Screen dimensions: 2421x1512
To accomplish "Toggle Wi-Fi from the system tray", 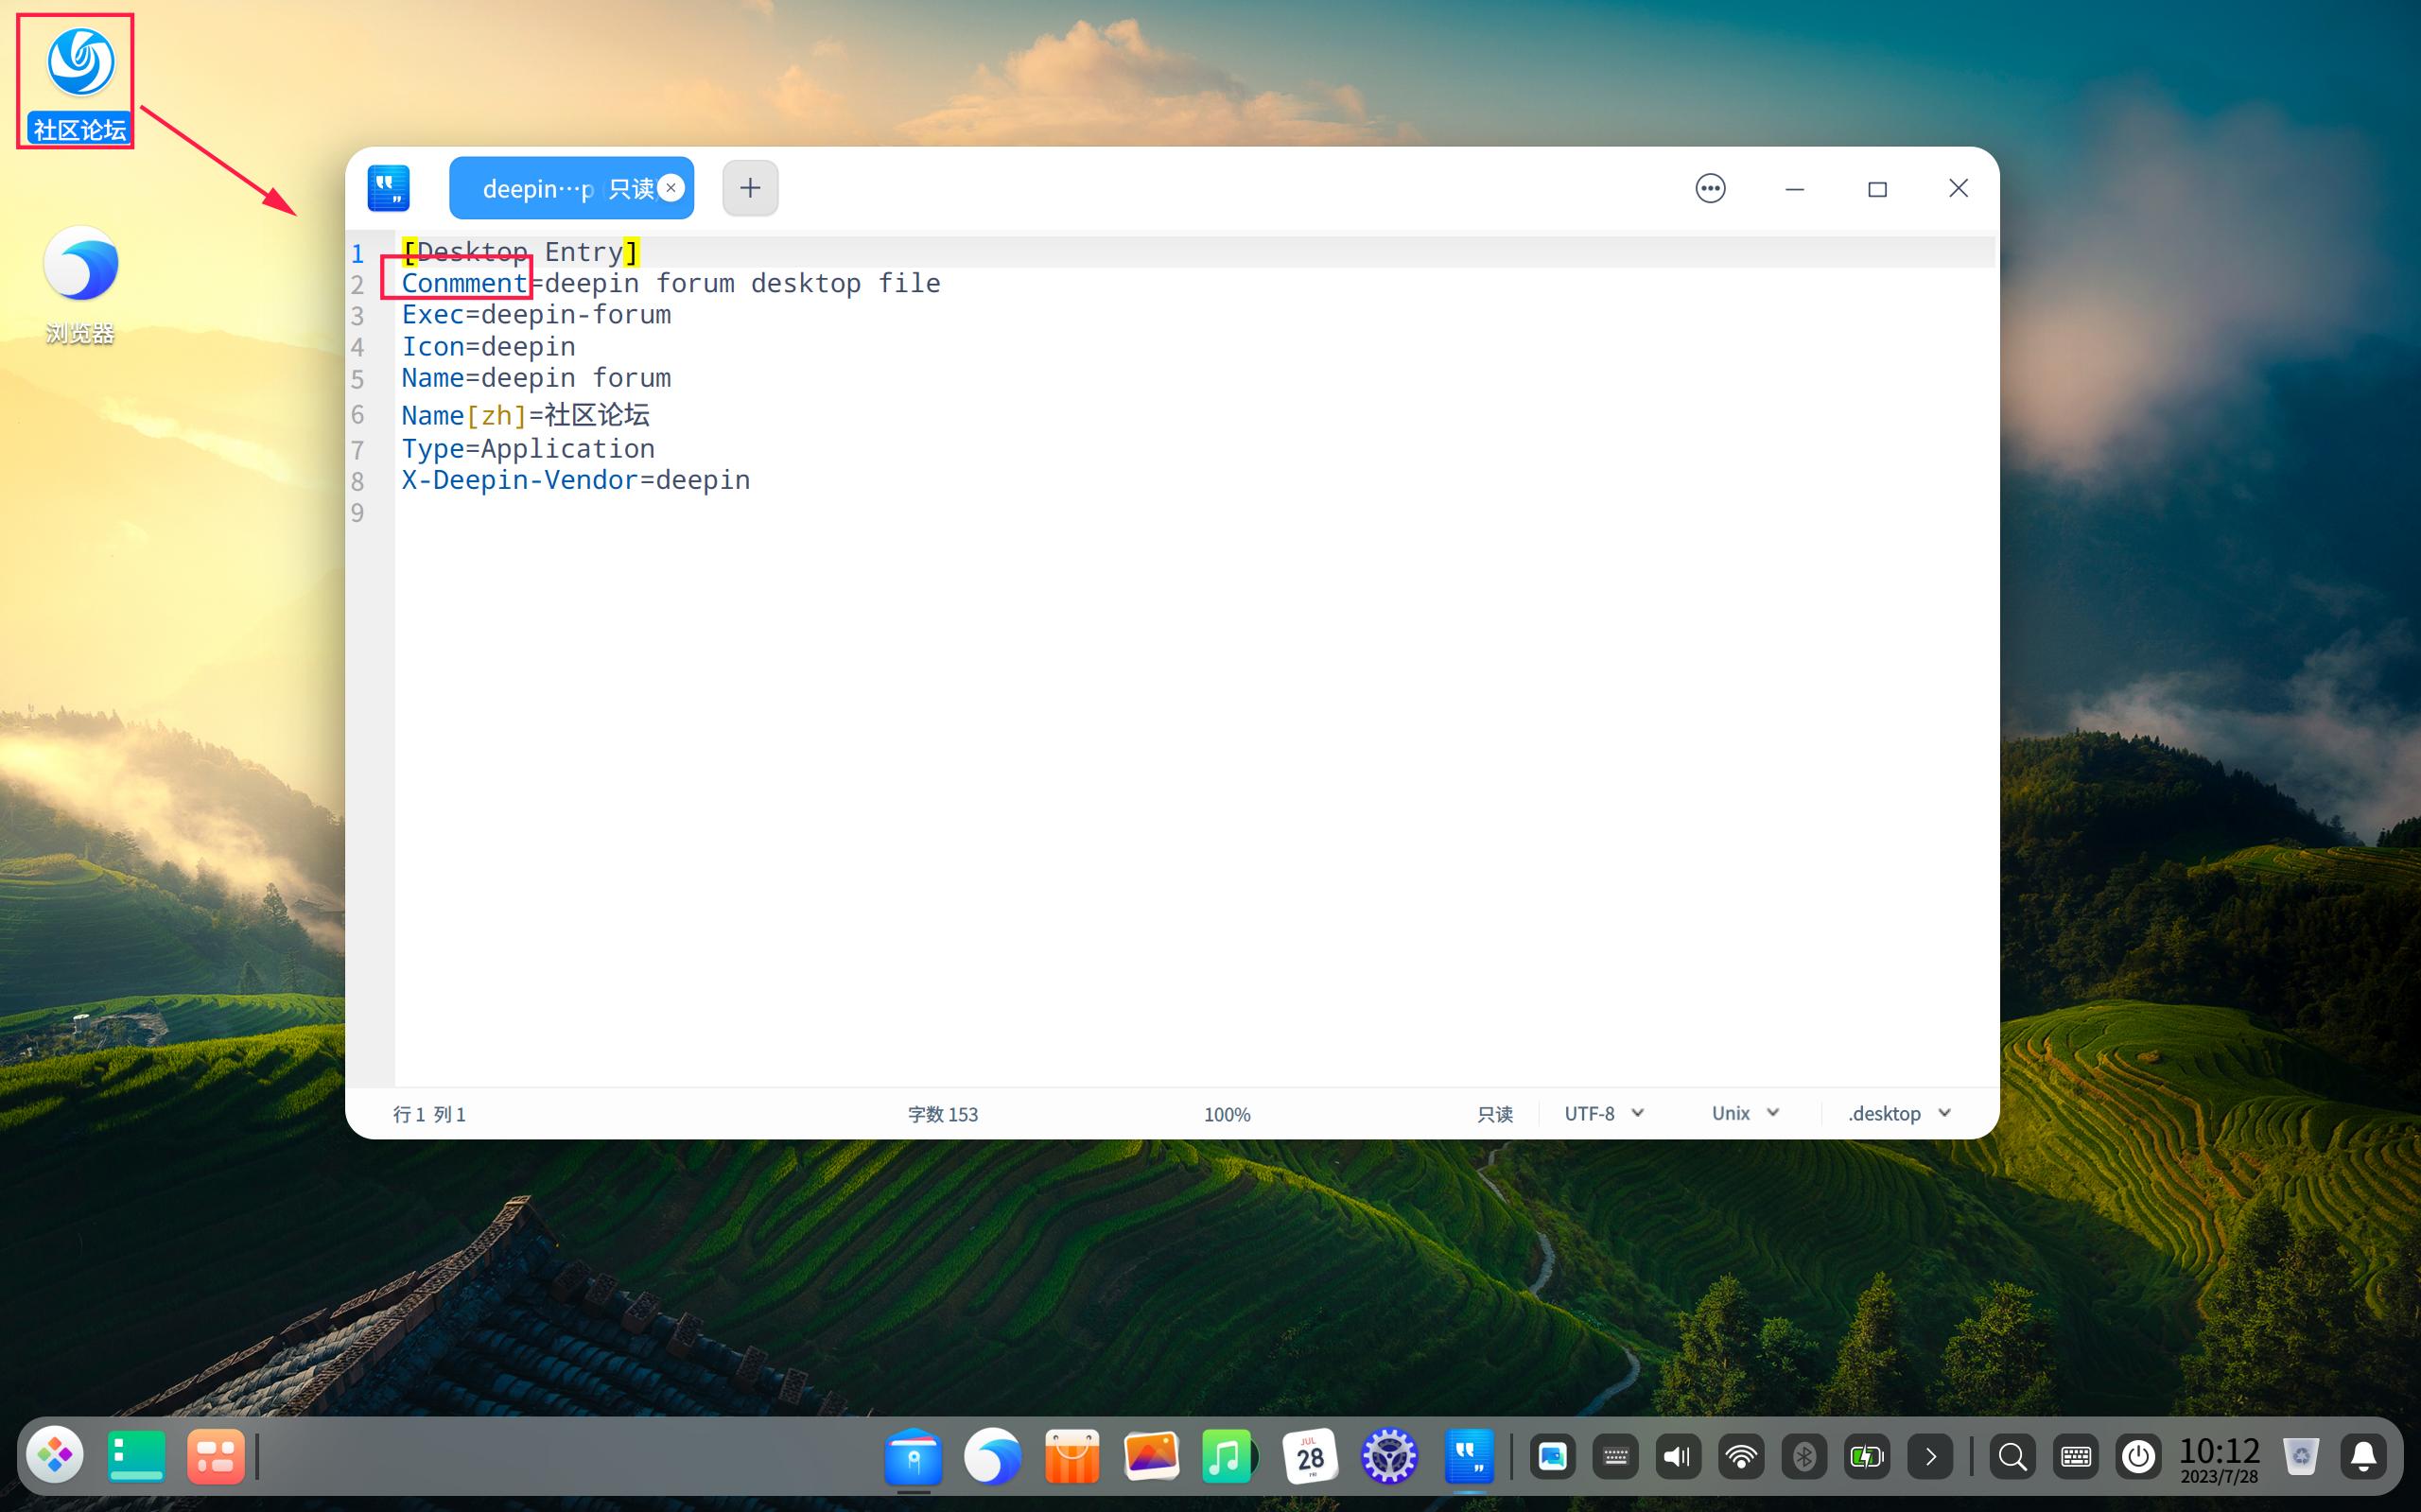I will [1741, 1456].
